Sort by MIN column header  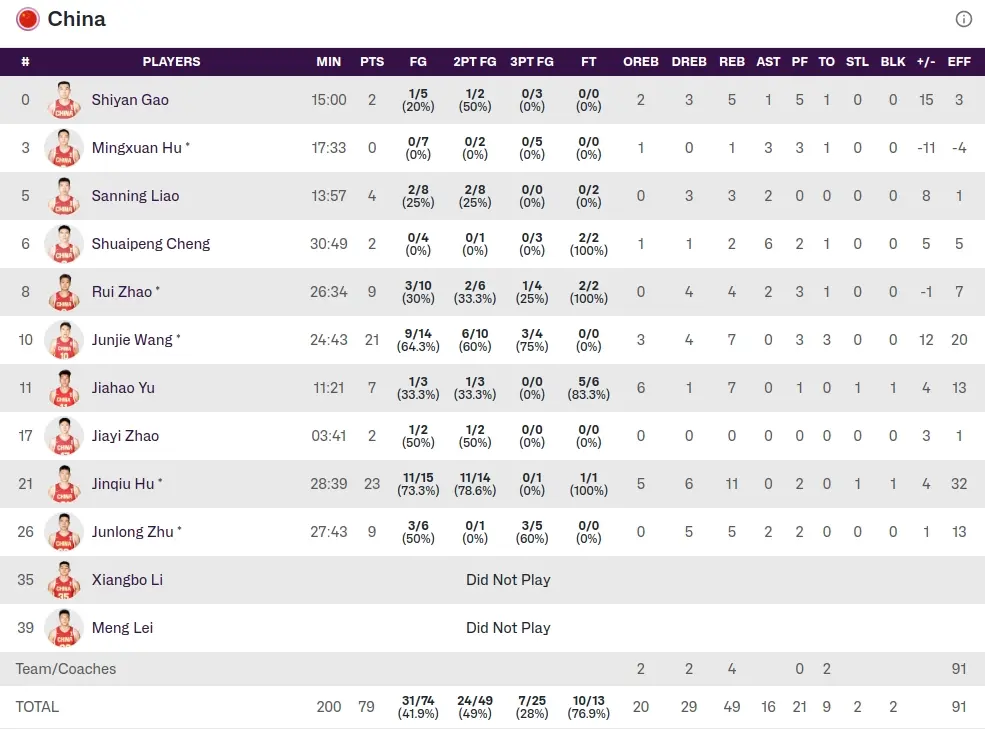[x=329, y=62]
